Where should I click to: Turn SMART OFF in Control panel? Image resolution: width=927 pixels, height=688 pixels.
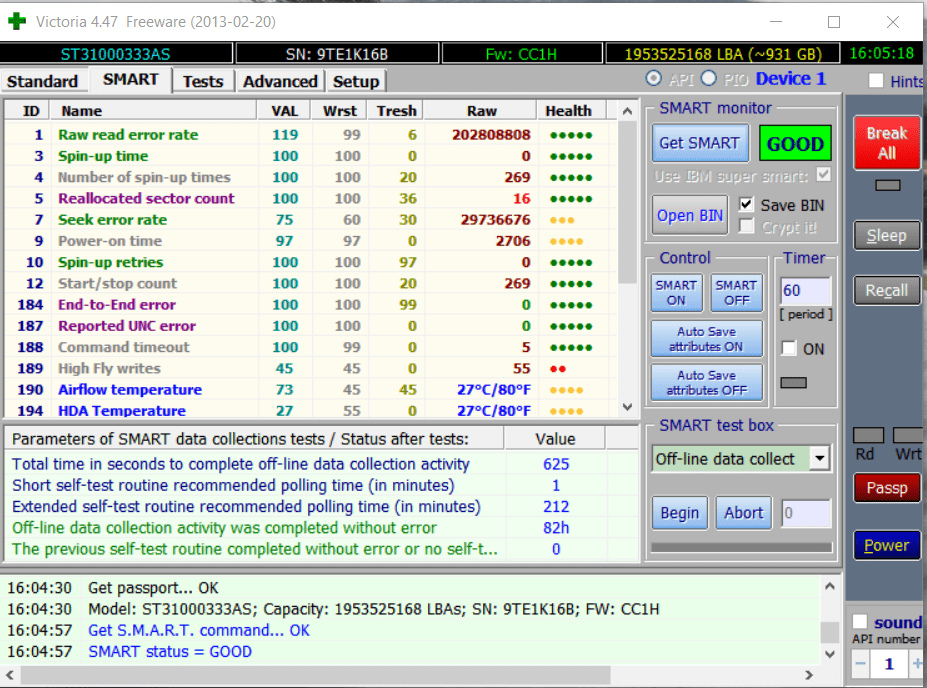pos(736,293)
